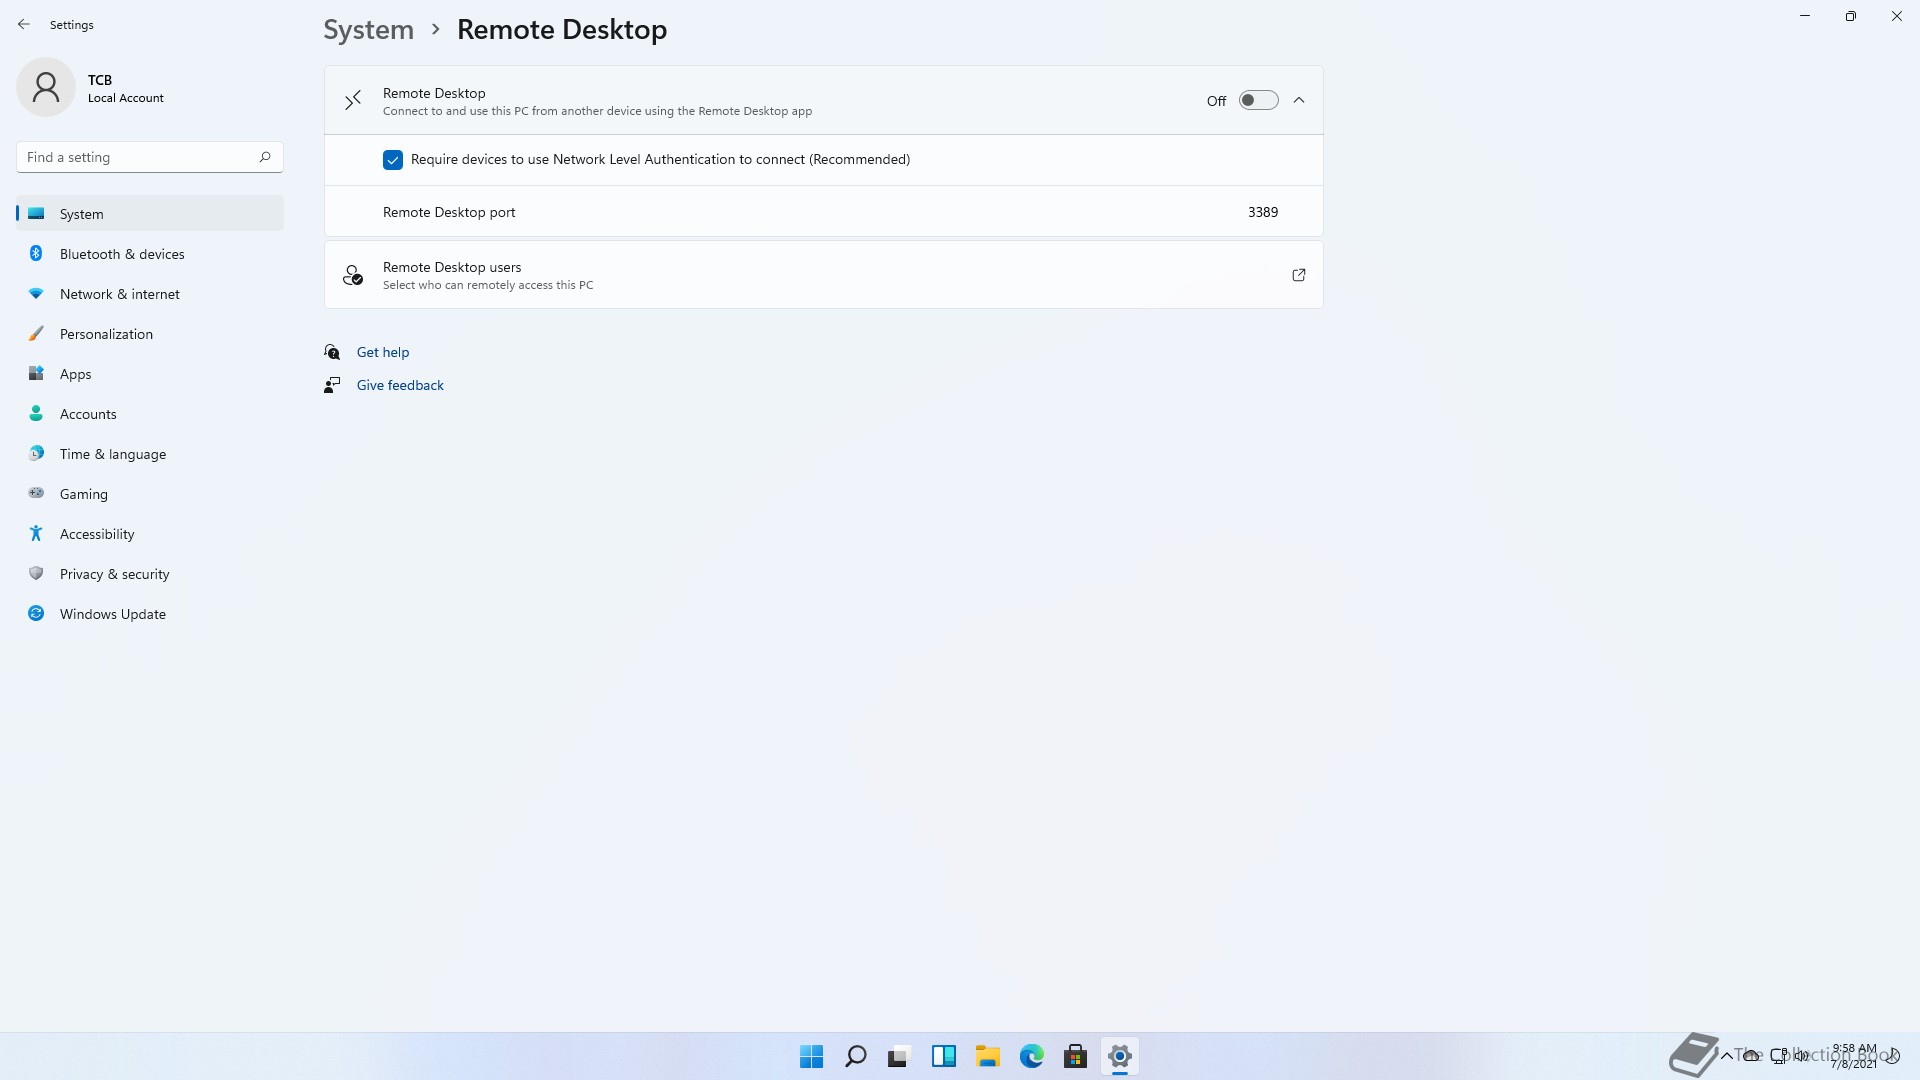Click the Remote Desktop arrows icon
The image size is (1920, 1080).
point(353,100)
